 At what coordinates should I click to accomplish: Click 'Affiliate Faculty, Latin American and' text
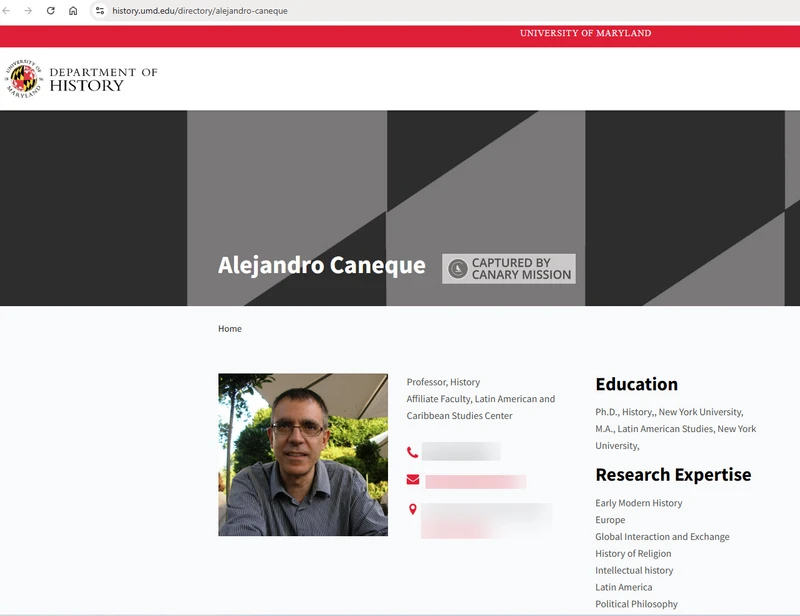481,399
